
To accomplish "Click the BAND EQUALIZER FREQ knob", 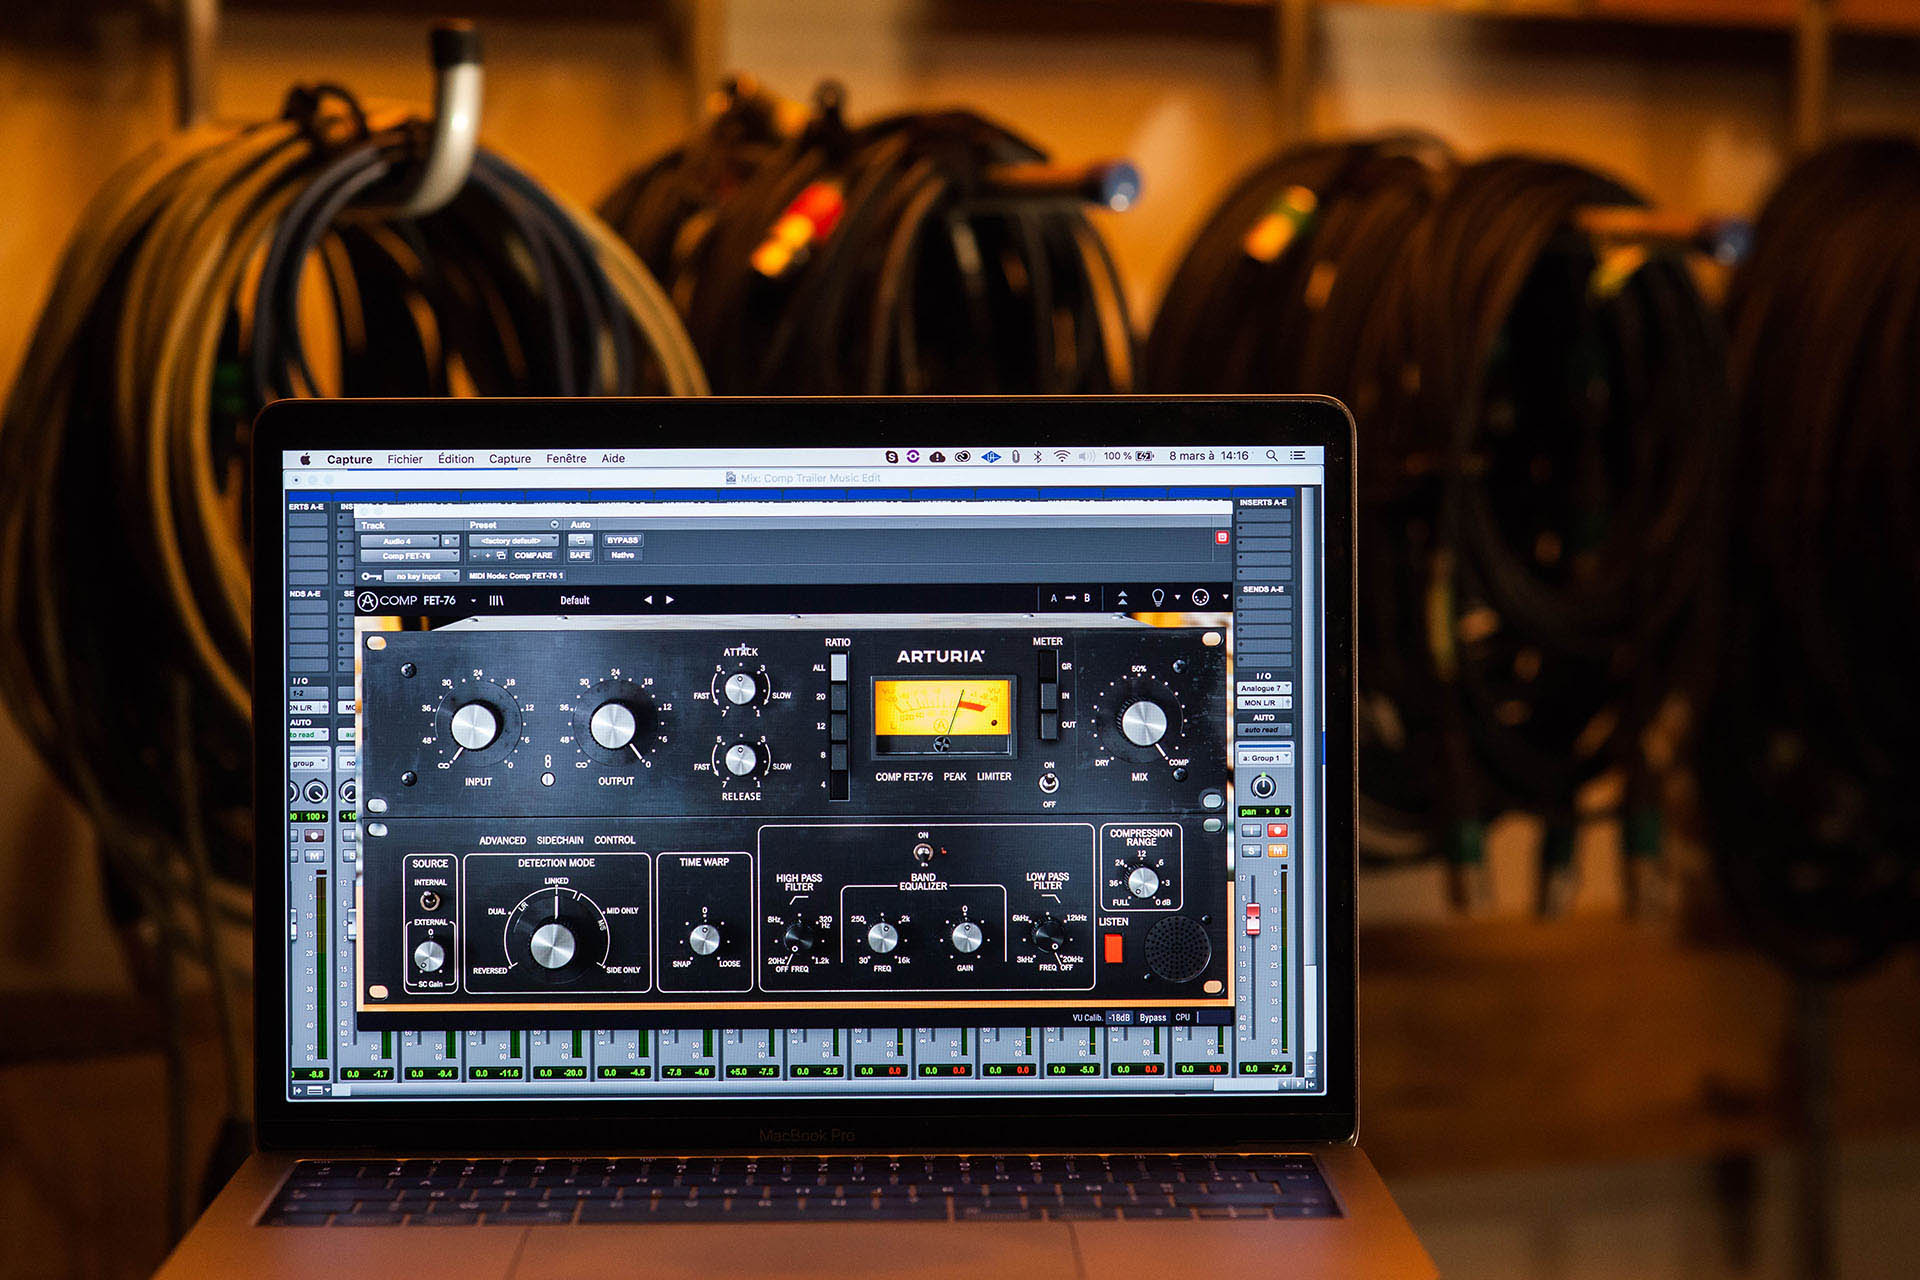I will (882, 938).
